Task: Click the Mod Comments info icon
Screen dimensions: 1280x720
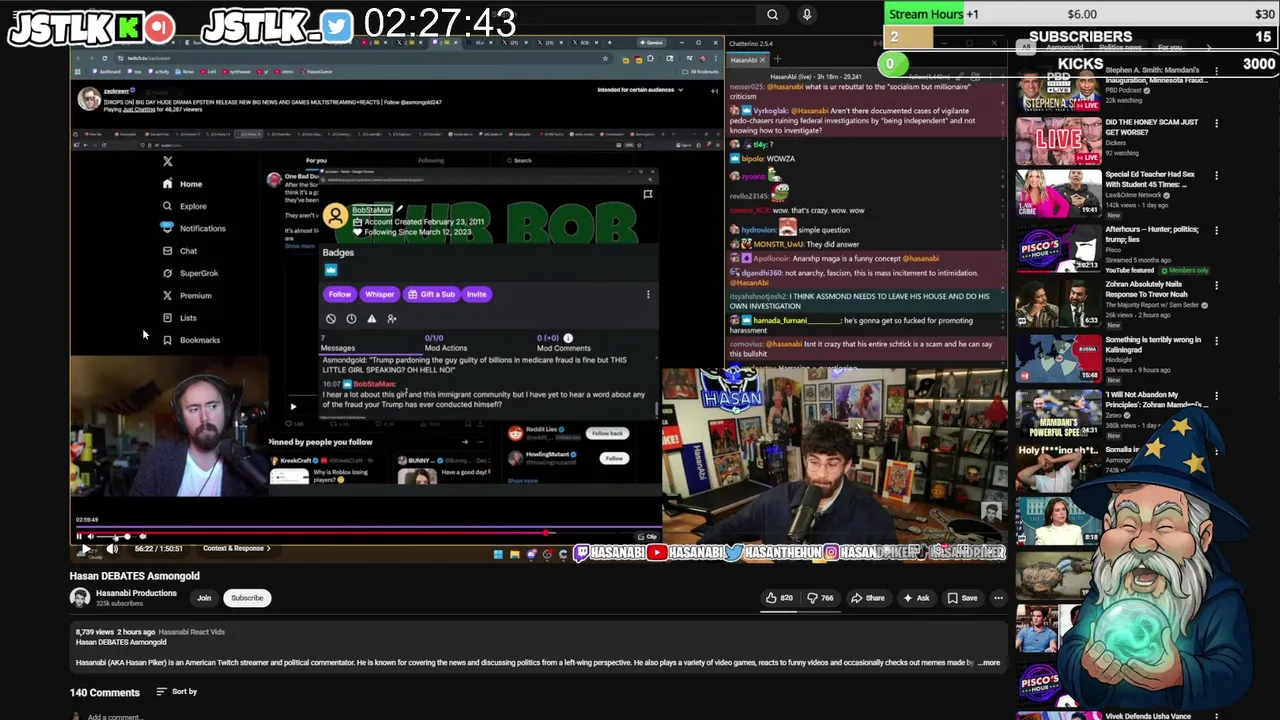Action: click(x=568, y=338)
